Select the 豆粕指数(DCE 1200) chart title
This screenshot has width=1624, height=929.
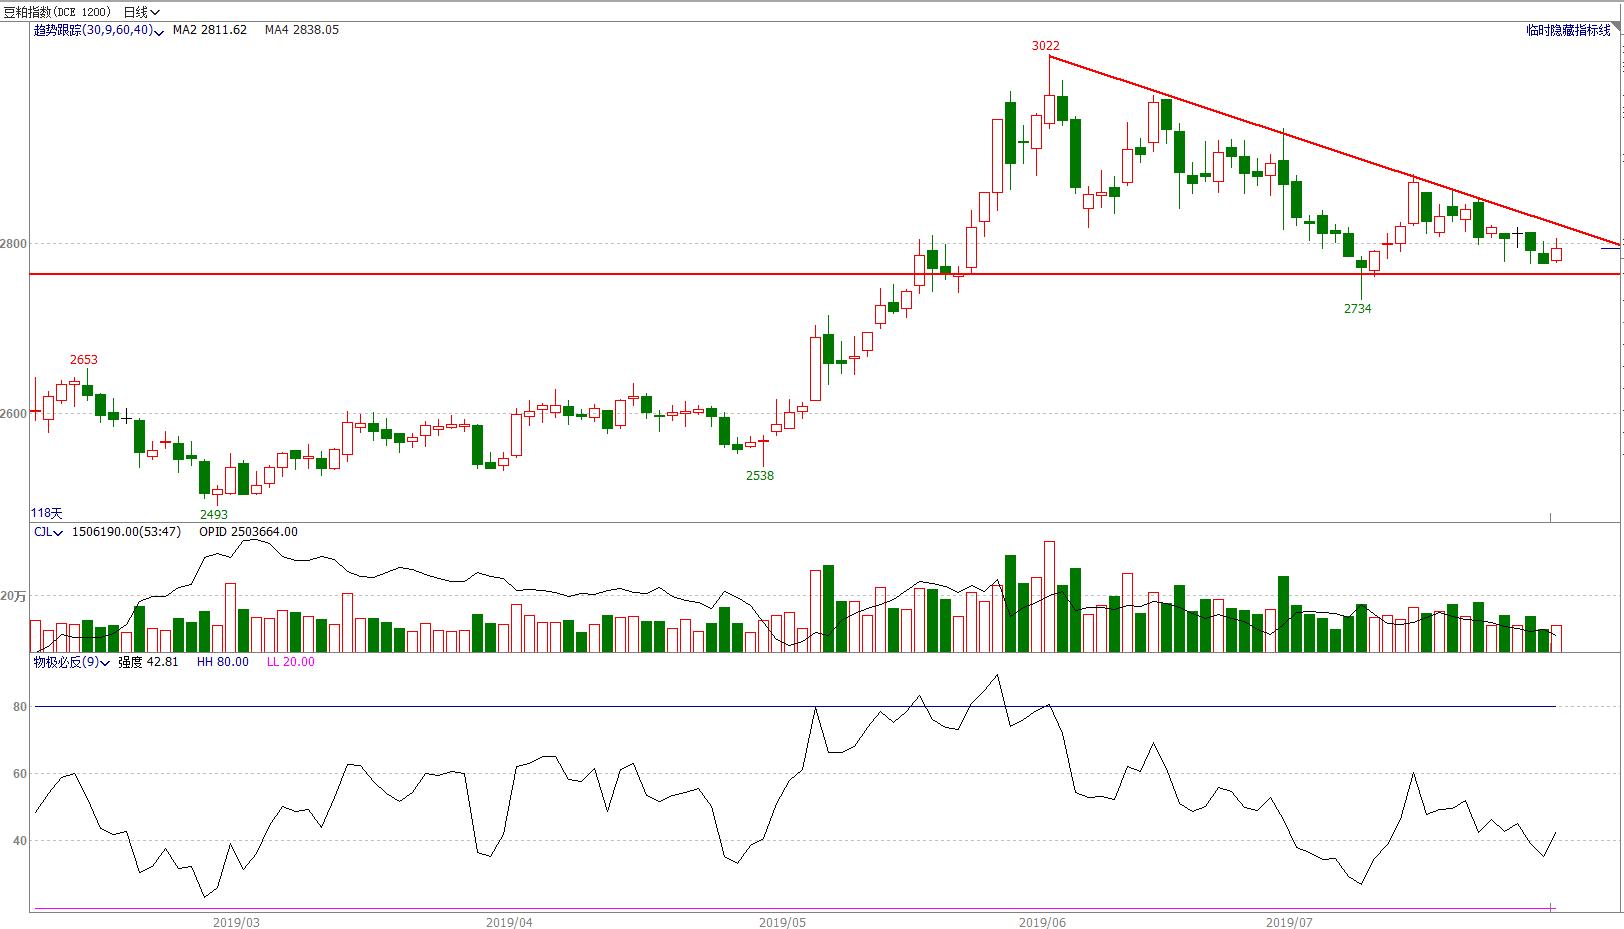(x=58, y=12)
